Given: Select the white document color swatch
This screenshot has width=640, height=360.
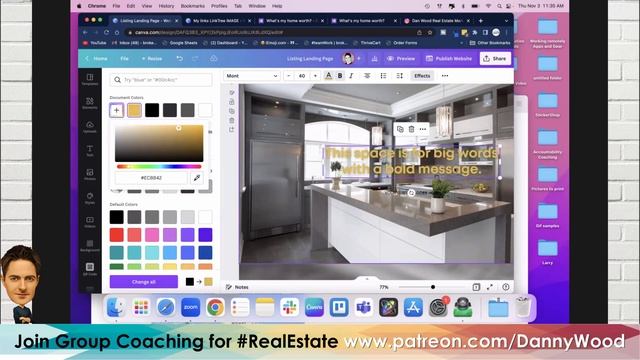Looking at the screenshot, I should point(205,110).
